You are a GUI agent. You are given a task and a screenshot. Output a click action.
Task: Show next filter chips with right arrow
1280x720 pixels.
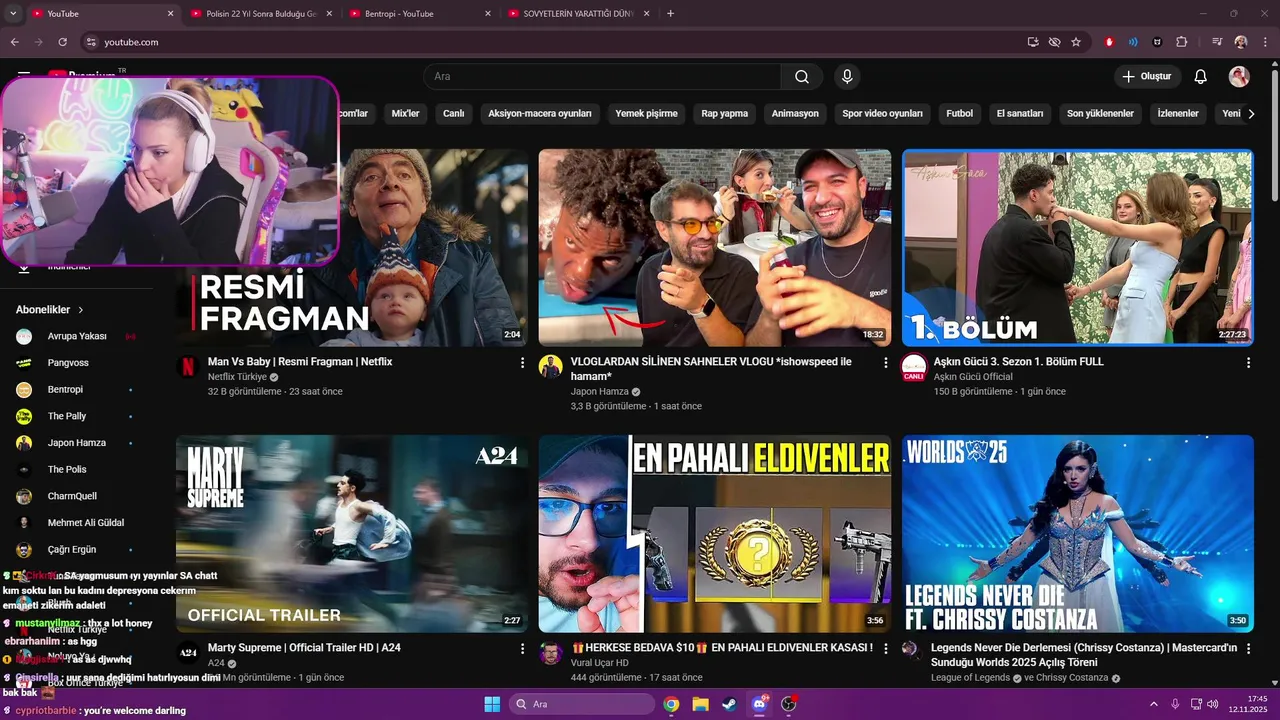coord(1251,114)
